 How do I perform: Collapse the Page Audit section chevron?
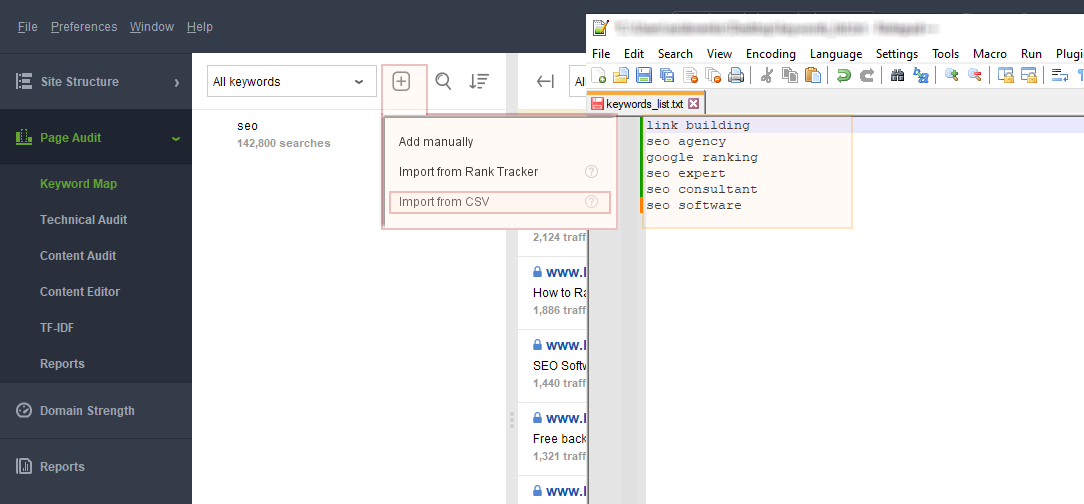pos(176,138)
